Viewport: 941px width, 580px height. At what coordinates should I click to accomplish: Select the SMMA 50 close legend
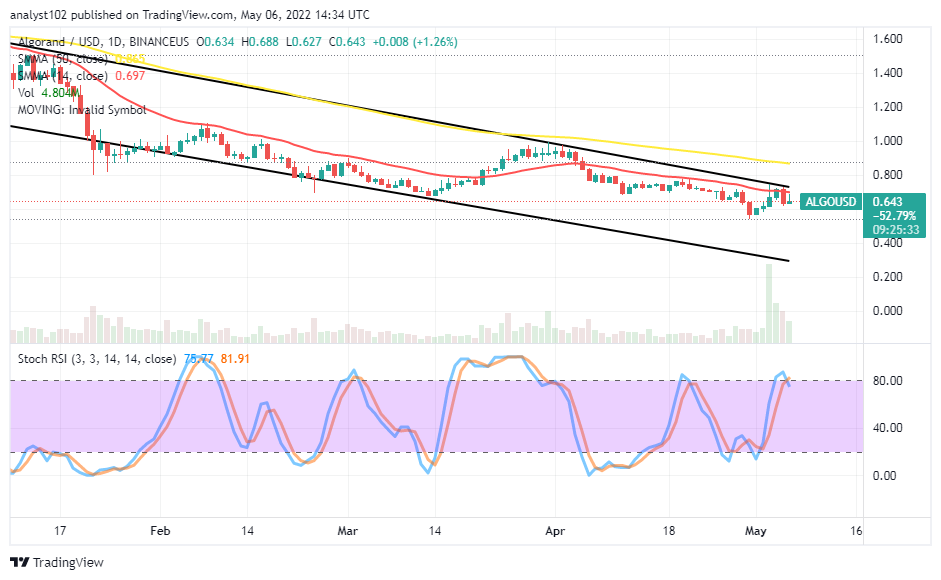point(63,59)
